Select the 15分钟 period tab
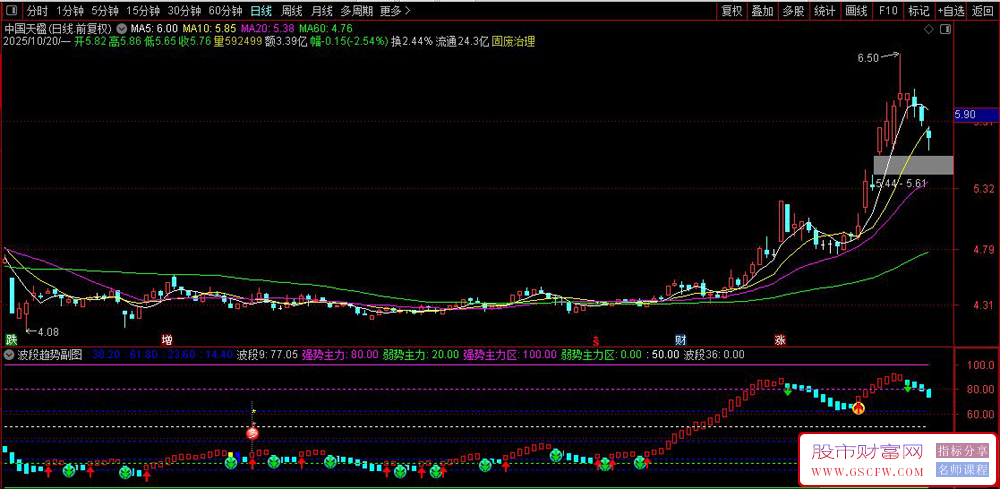Image resolution: width=1000 pixels, height=489 pixels. [x=143, y=11]
